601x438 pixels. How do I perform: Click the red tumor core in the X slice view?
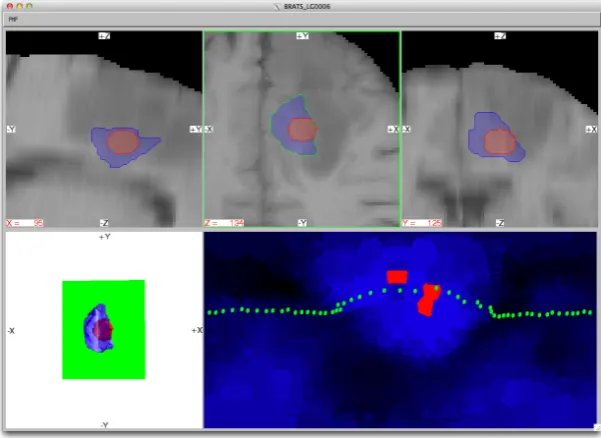pos(123,142)
